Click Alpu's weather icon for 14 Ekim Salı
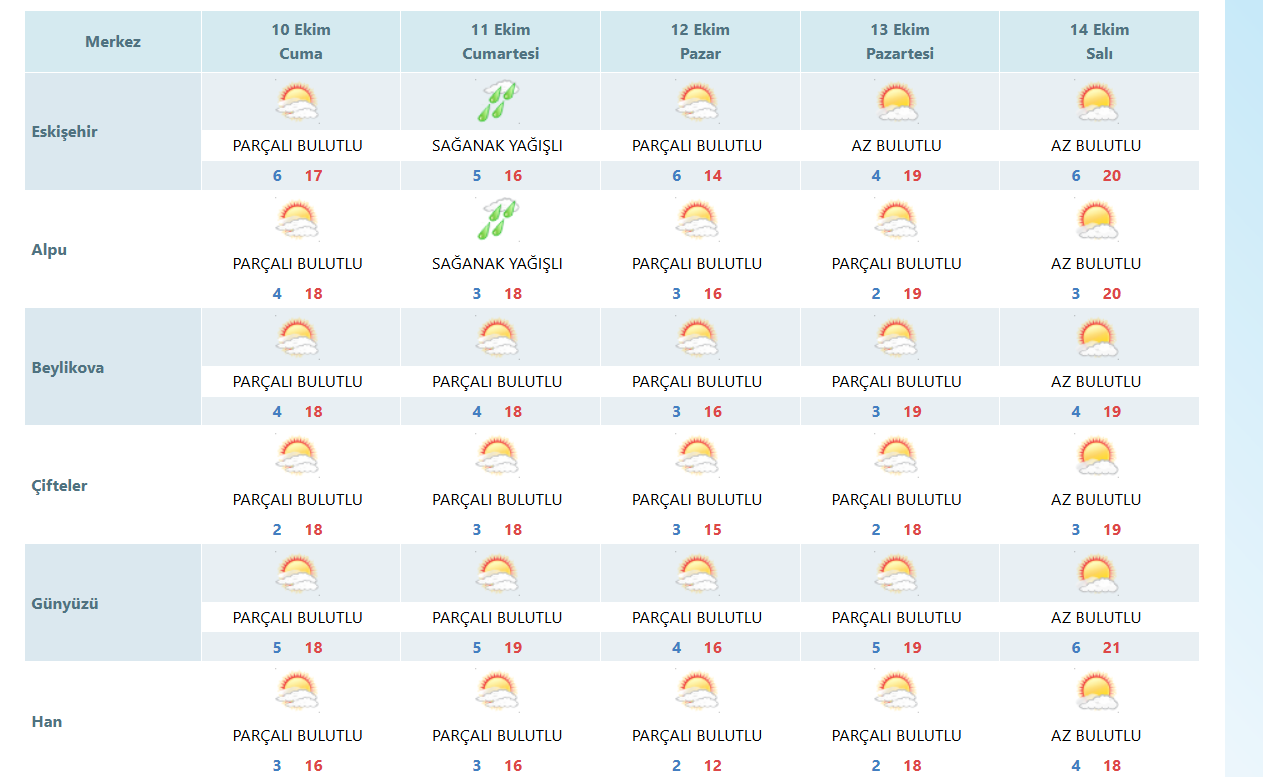Screen dimensions: 1263x777 (x=1097, y=219)
